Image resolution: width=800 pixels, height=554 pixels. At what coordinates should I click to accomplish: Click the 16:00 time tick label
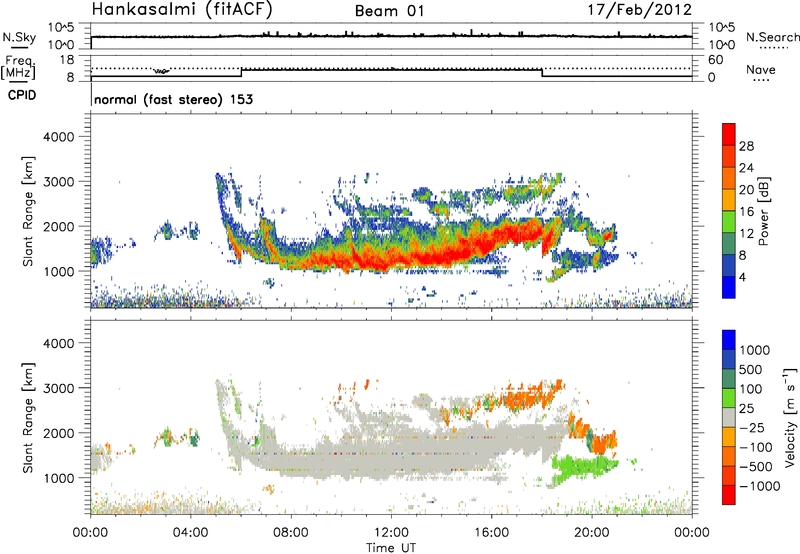[x=491, y=533]
